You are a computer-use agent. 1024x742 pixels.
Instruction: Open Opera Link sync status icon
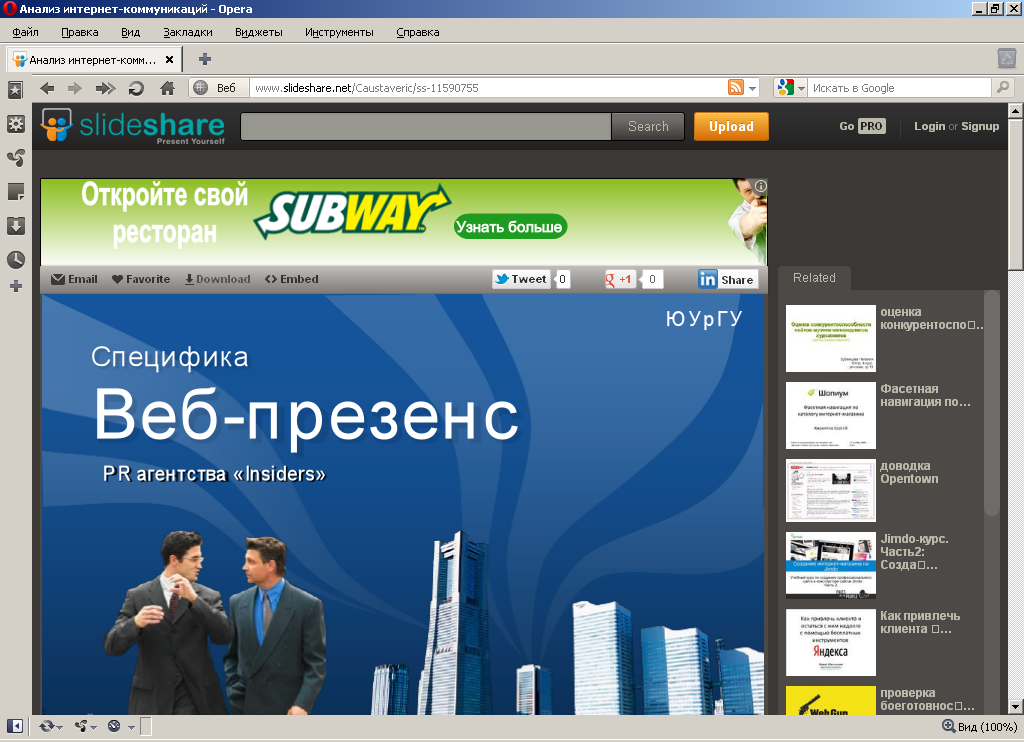pyautogui.click(x=47, y=726)
